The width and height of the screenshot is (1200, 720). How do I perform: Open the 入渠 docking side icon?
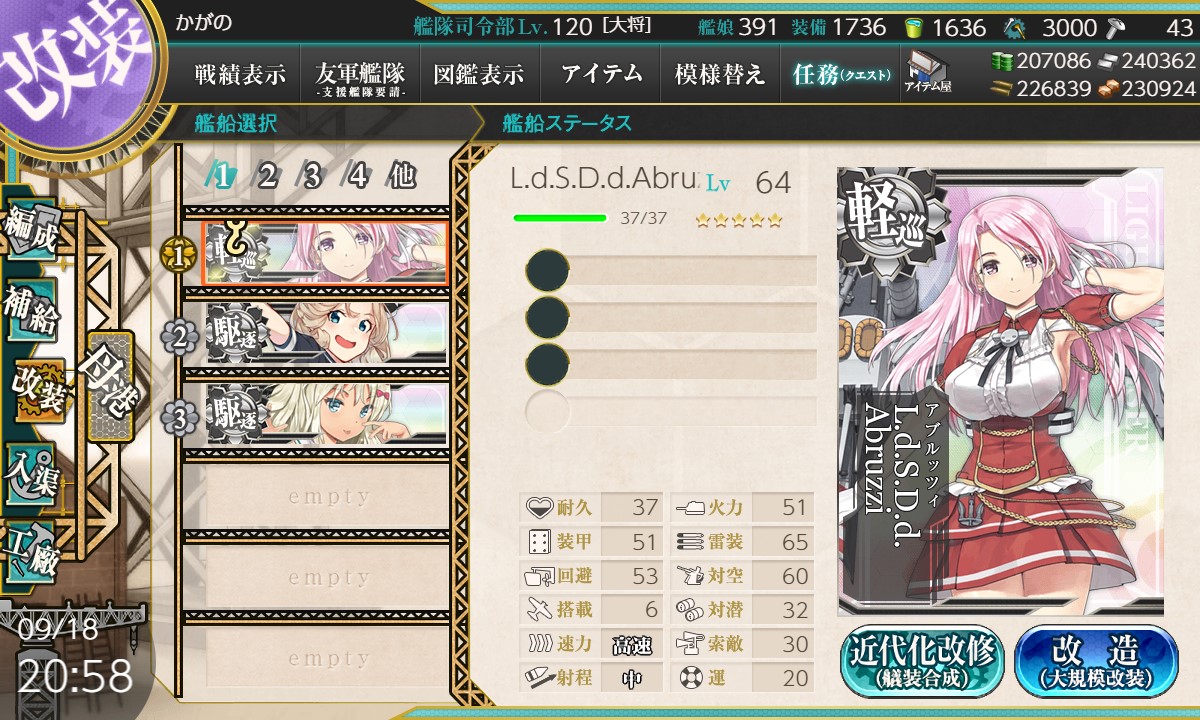[32, 468]
